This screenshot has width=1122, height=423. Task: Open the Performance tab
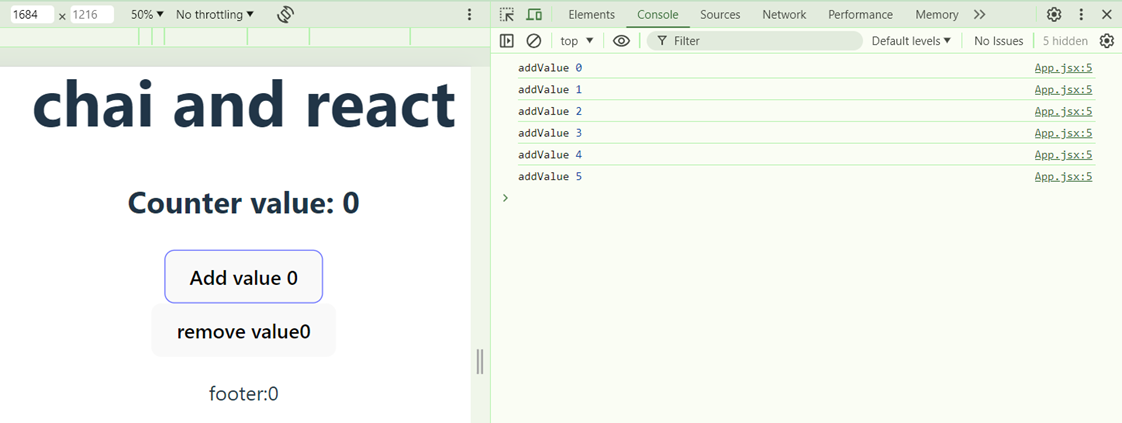tap(861, 14)
